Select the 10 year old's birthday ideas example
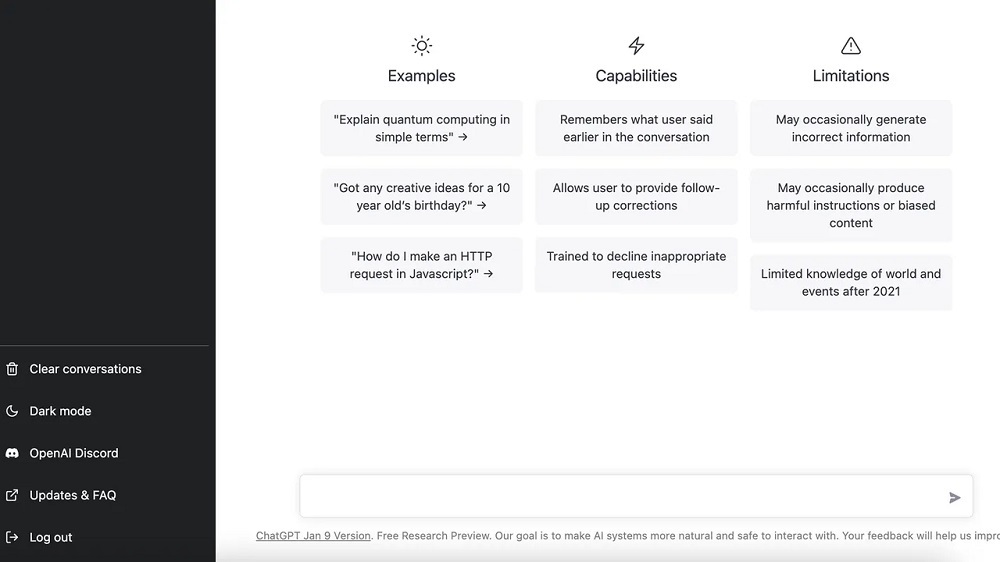This screenshot has width=1000, height=562. click(421, 196)
